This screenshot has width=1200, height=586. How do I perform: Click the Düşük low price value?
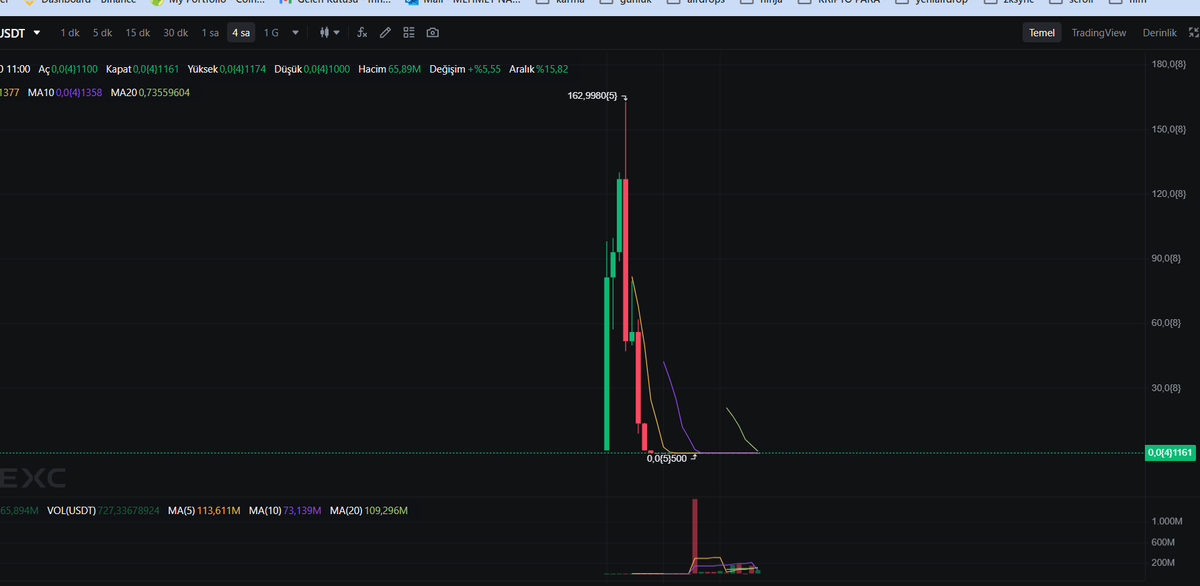click(327, 68)
